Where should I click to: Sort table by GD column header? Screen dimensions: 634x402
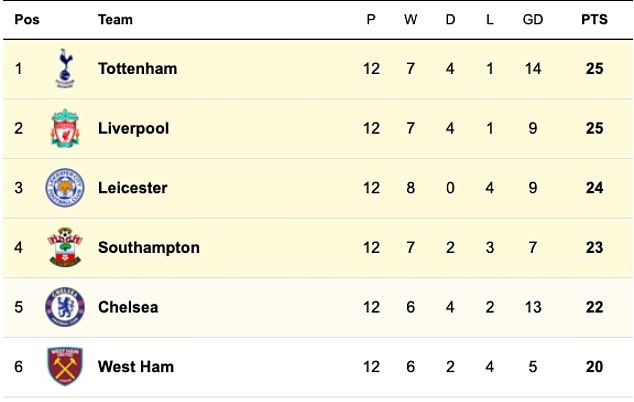(533, 19)
